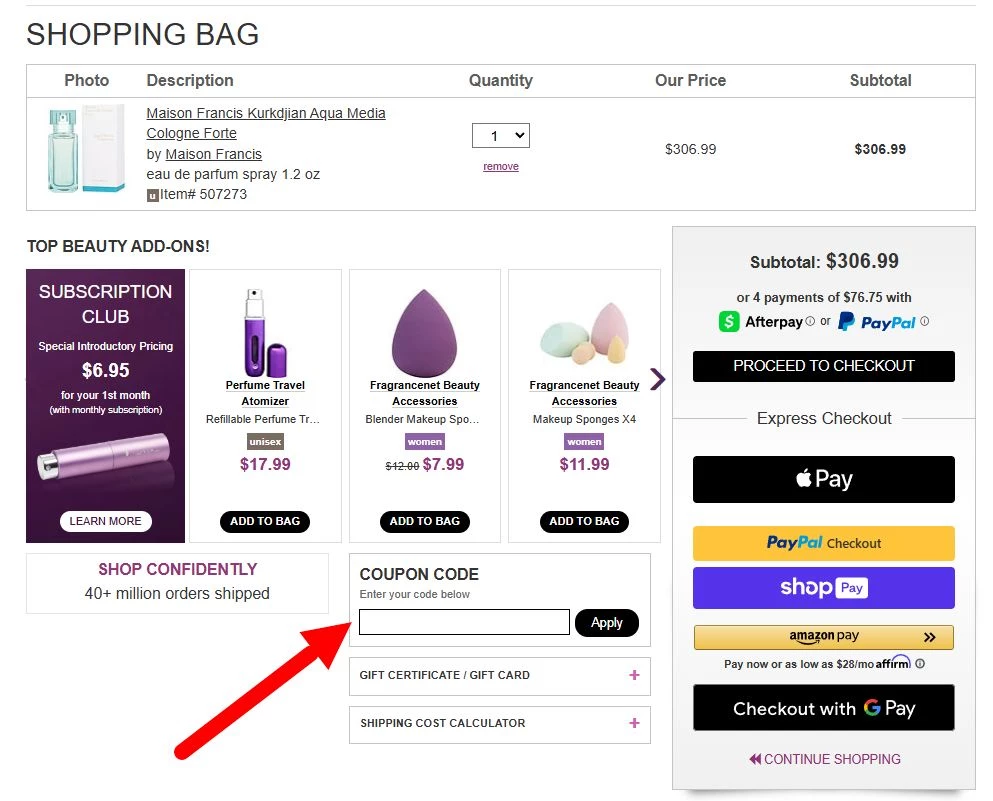Click the Afterpay info icon
This screenshot has height=801, width=993.
coord(811,322)
